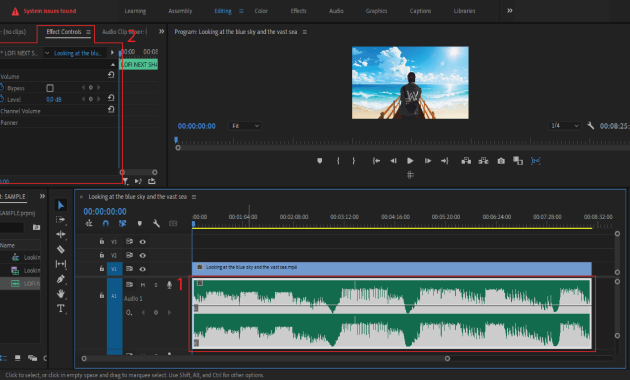Open Effect Controls panel menu
The width and height of the screenshot is (630, 380).
(x=88, y=32)
